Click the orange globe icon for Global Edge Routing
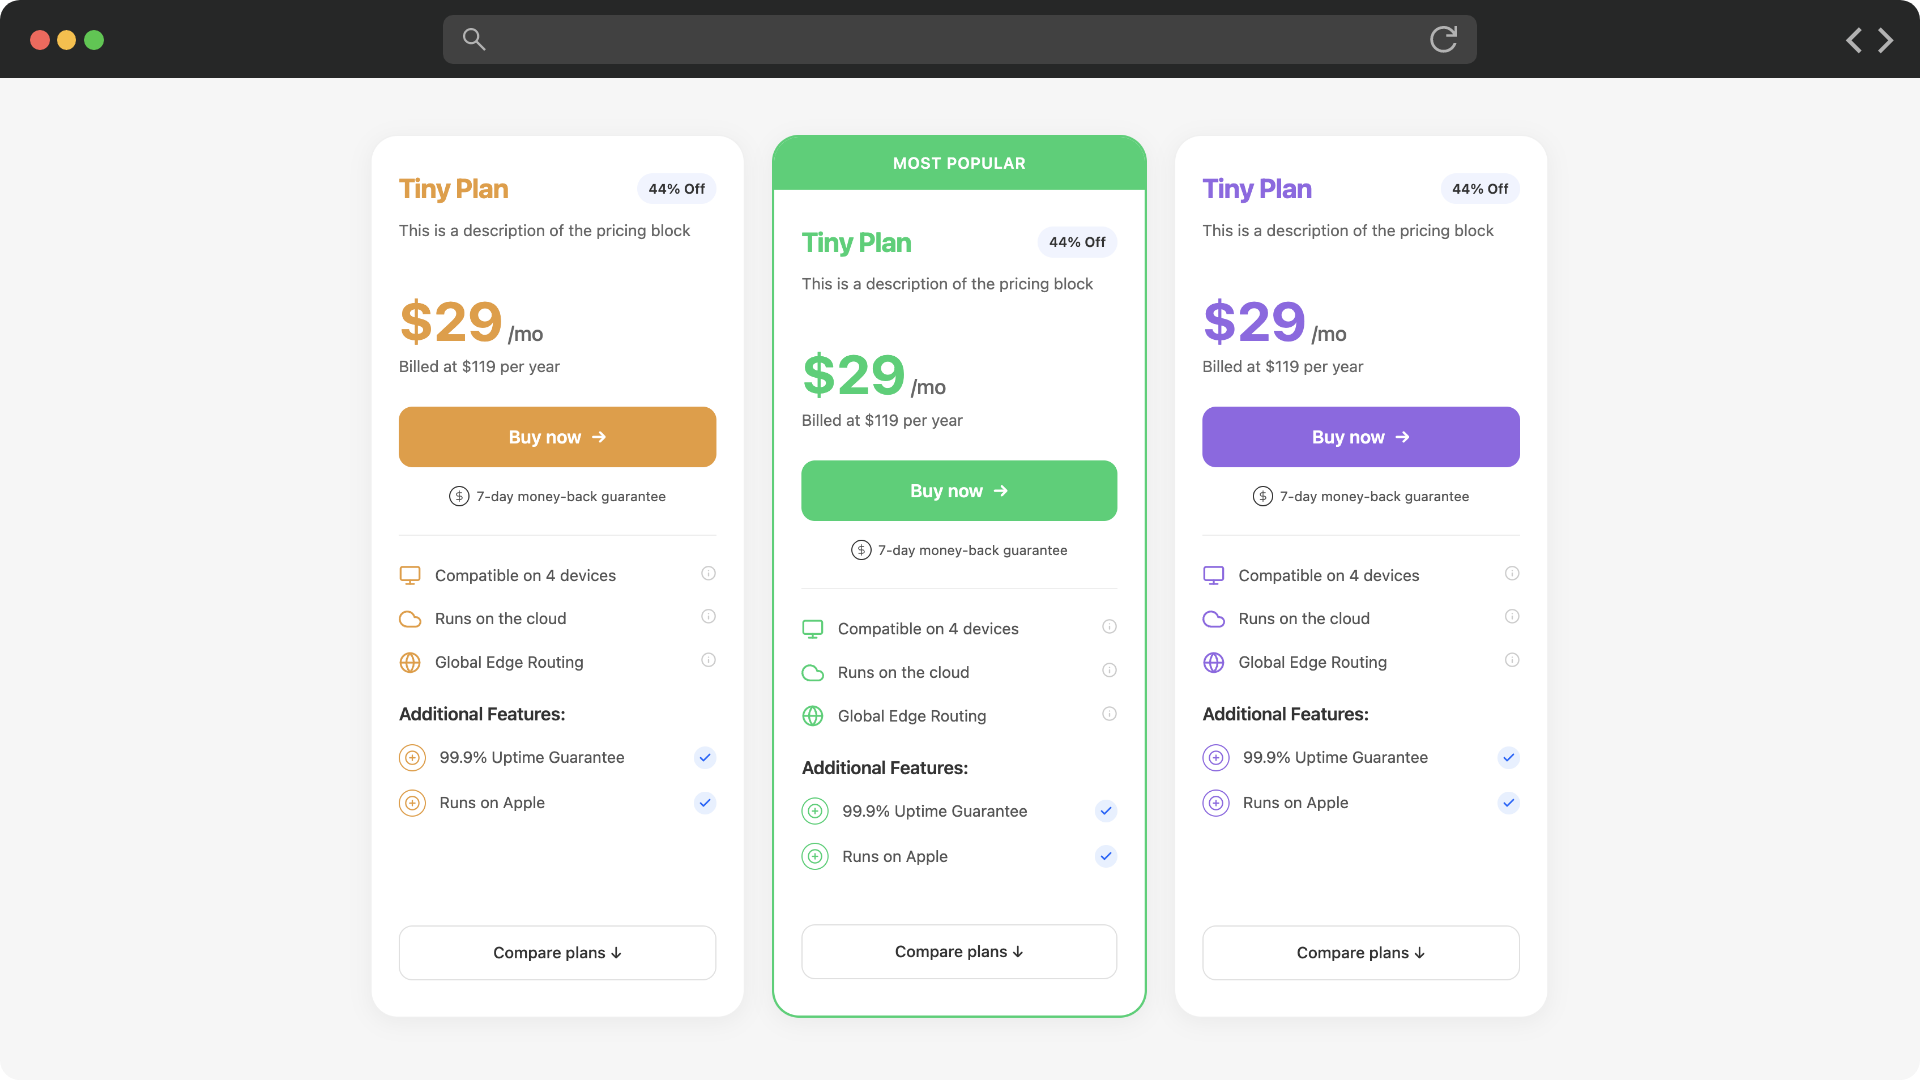This screenshot has height=1080, width=1920. tap(410, 662)
